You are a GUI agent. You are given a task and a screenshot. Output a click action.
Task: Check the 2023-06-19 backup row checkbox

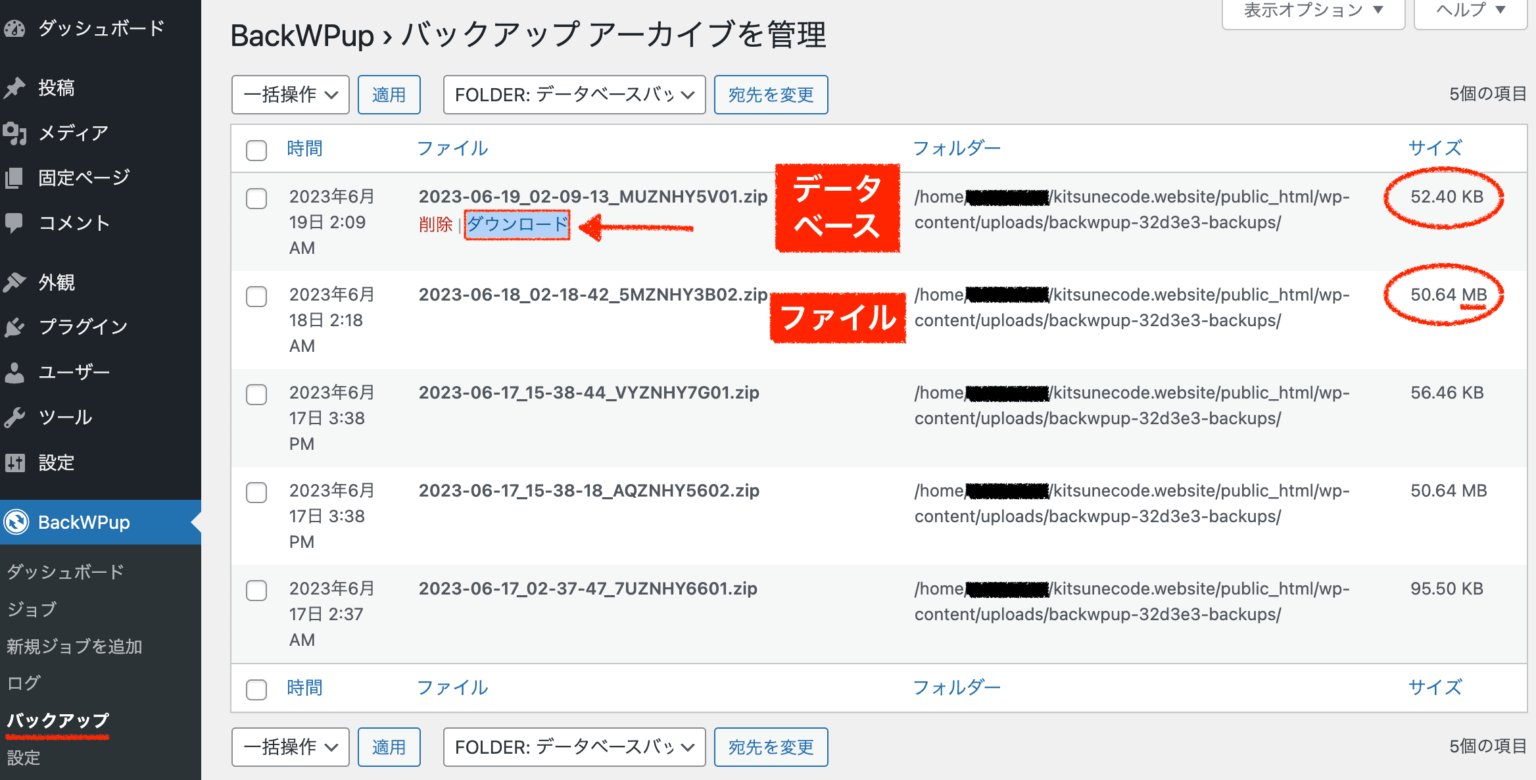[256, 198]
